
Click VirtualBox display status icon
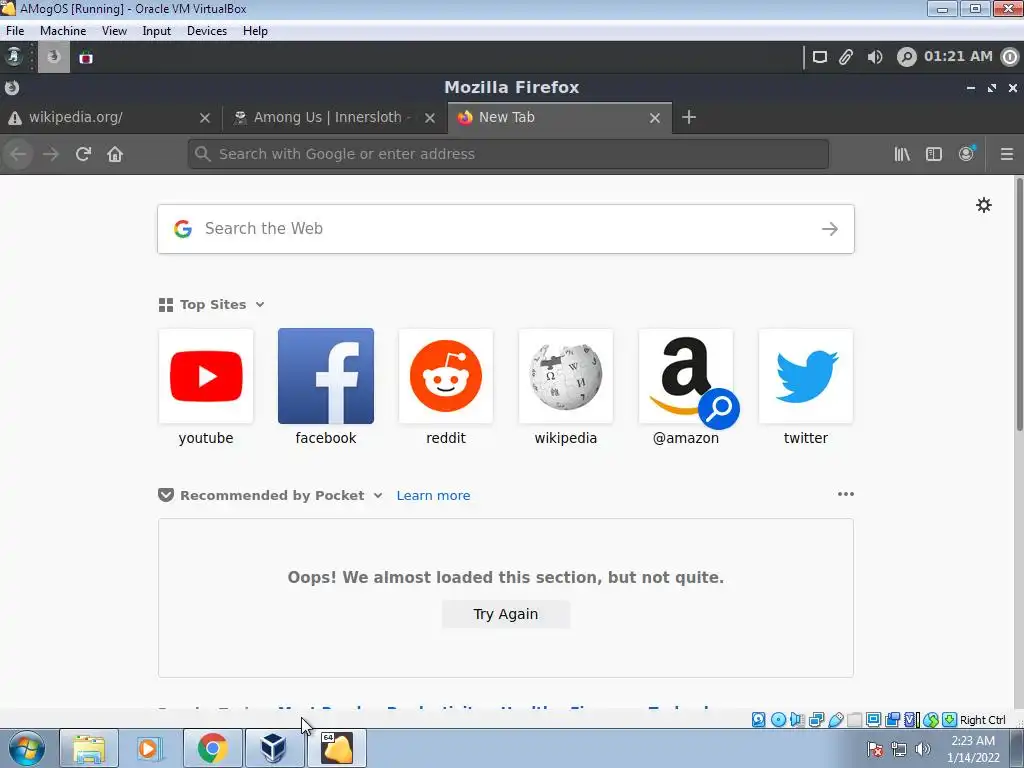(873, 720)
